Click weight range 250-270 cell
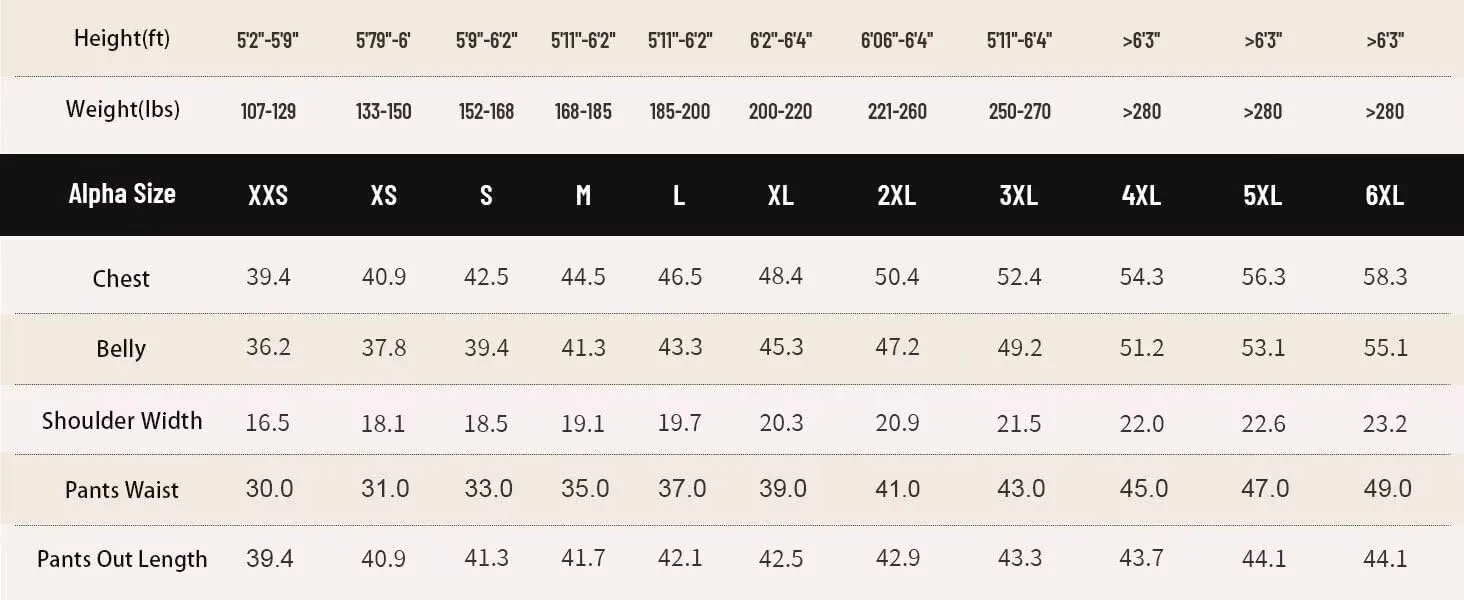 point(1019,111)
